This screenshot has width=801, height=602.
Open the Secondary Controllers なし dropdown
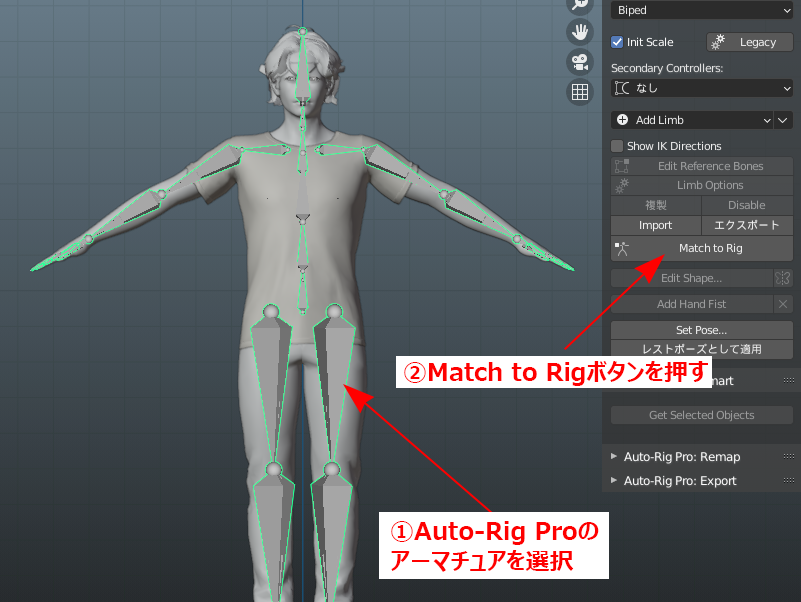pos(702,88)
